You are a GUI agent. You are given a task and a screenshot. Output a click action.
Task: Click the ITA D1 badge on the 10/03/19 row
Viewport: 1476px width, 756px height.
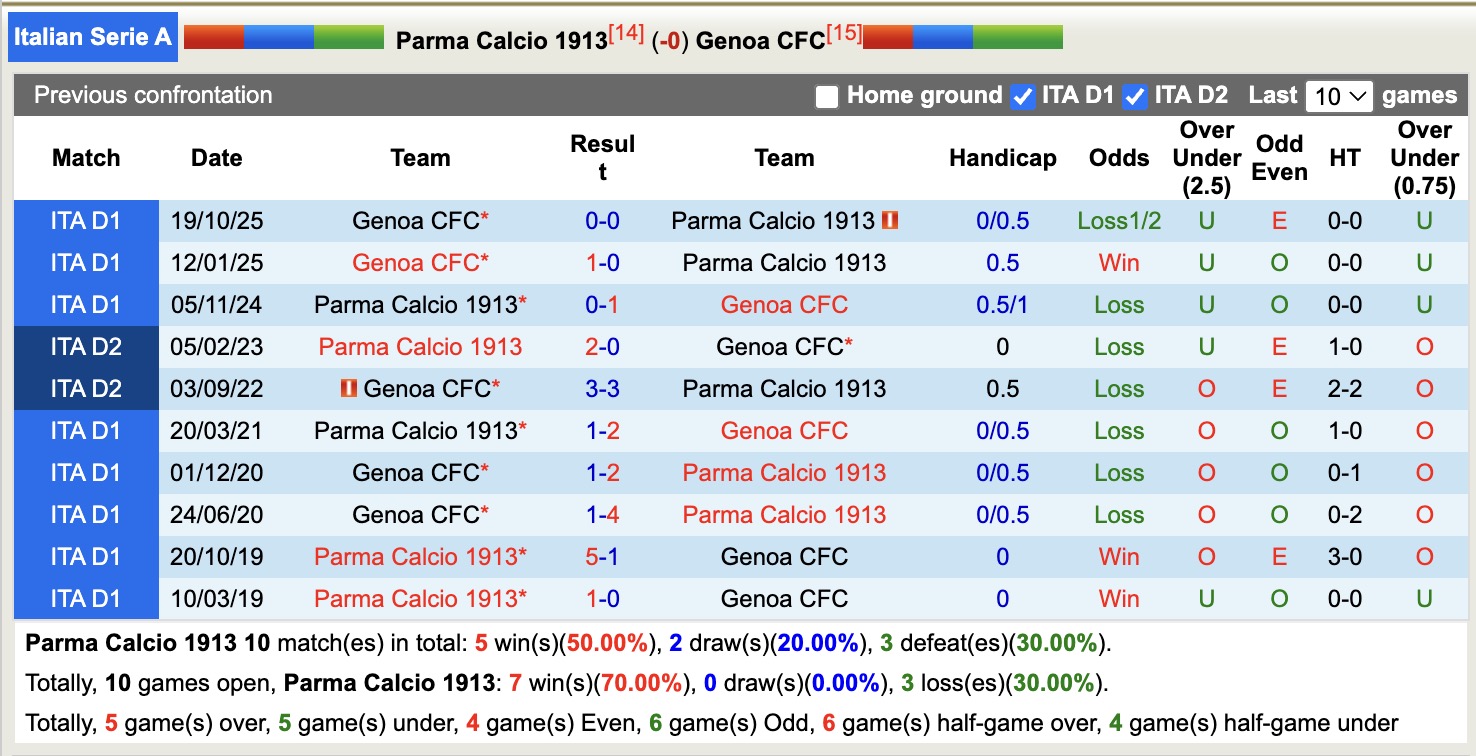(86, 598)
